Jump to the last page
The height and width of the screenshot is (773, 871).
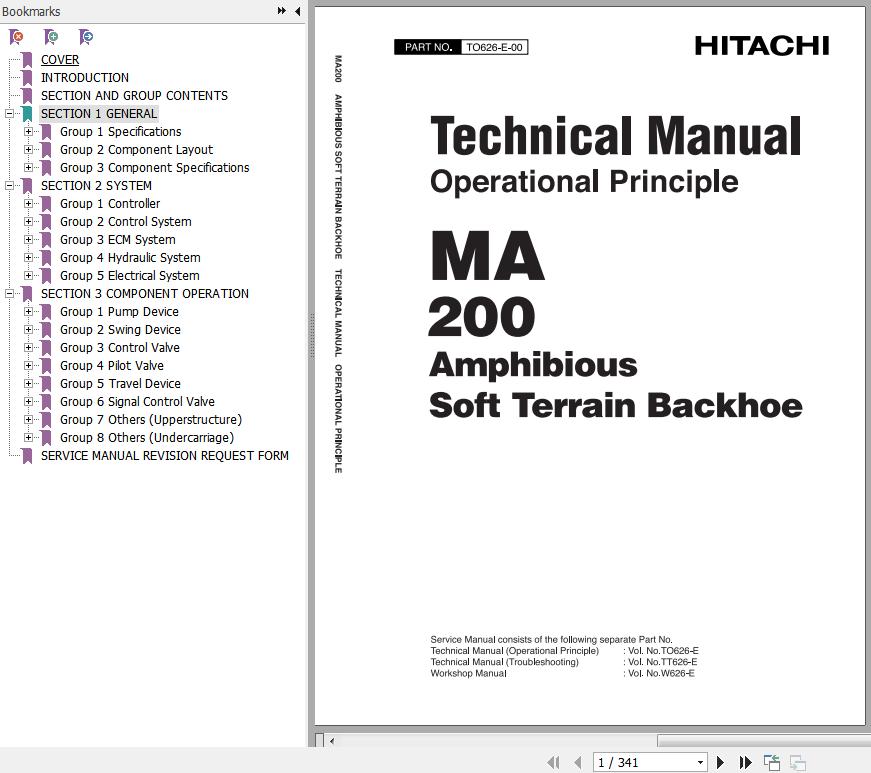[745, 762]
